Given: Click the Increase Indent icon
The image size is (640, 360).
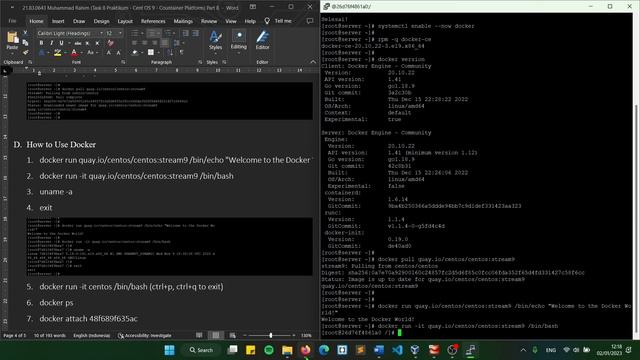Looking at the screenshot, I should pos(196,33).
